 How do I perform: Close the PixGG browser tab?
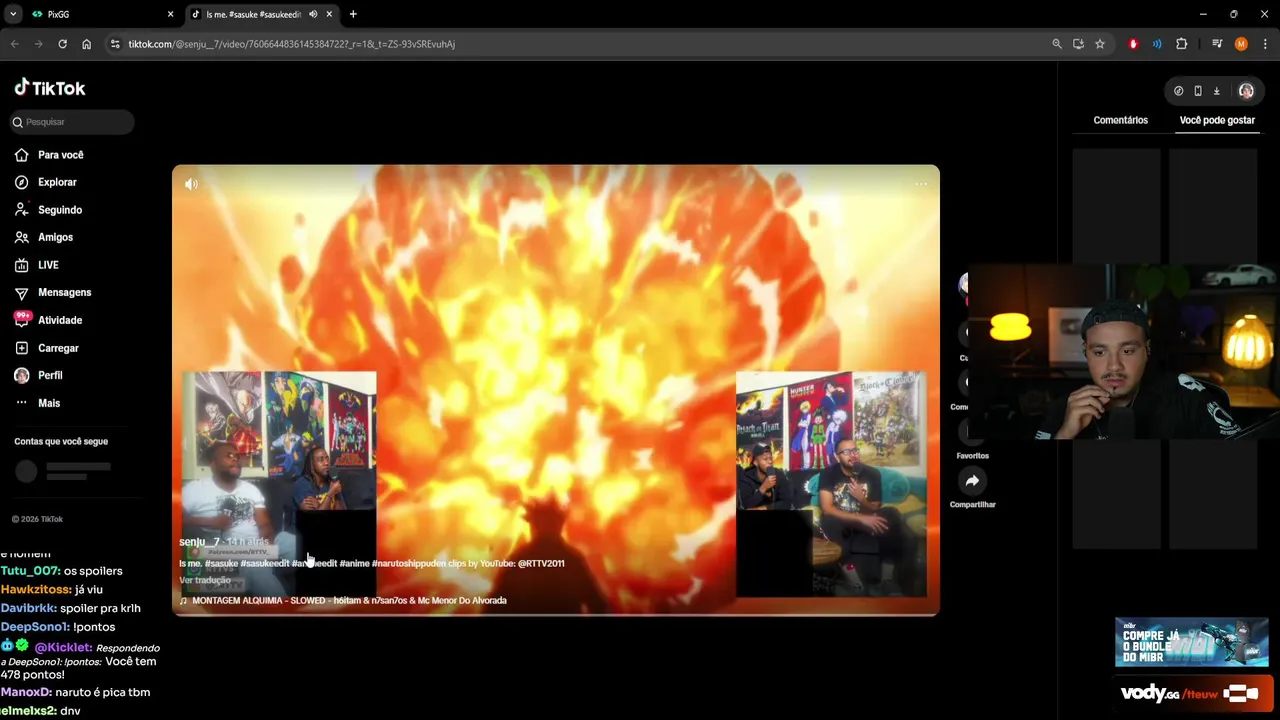170,14
